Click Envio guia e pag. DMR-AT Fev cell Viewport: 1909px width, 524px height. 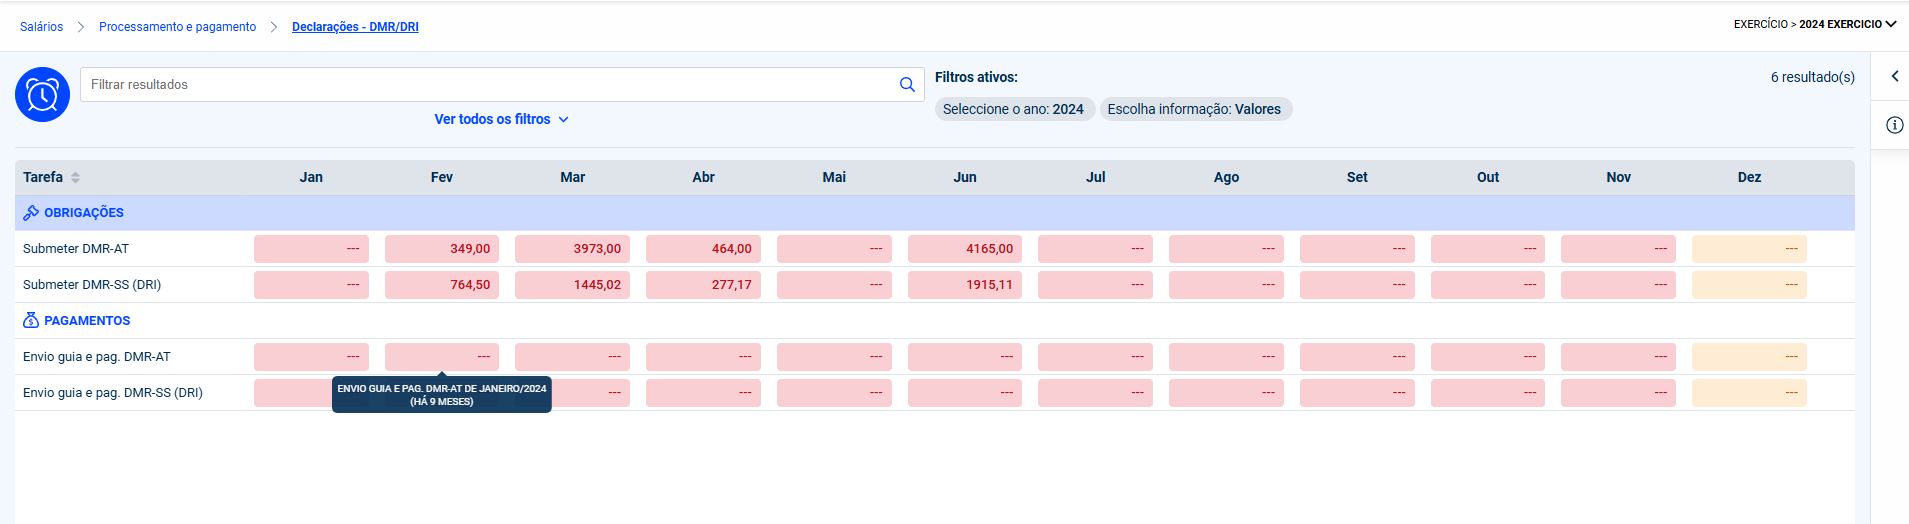tap(442, 357)
